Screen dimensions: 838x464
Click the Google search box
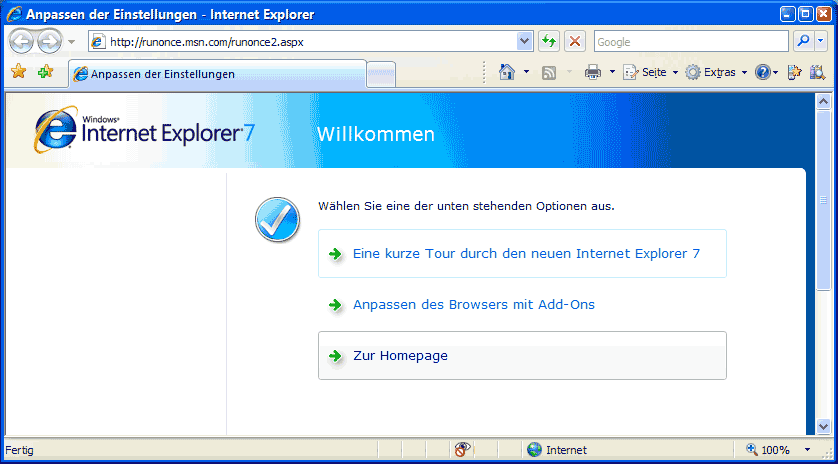pos(691,42)
